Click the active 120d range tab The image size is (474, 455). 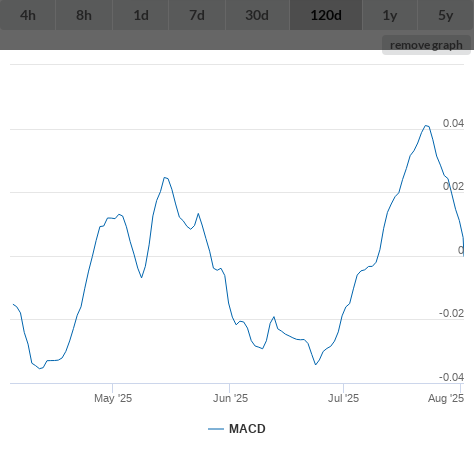coord(326,15)
